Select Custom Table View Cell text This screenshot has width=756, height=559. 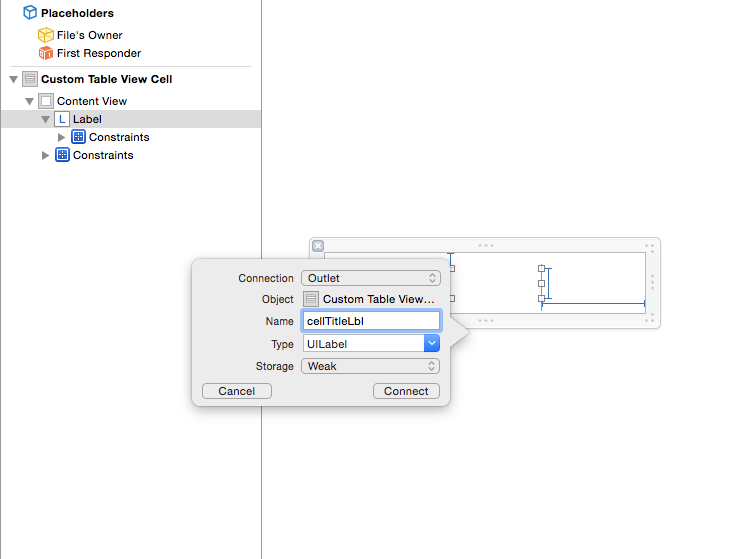[107, 79]
